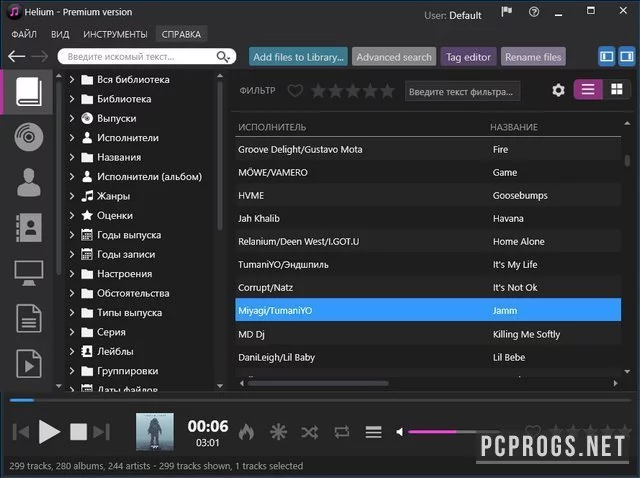Image resolution: width=640 pixels, height=478 pixels.
Task: Open Advanced search
Action: point(394,57)
